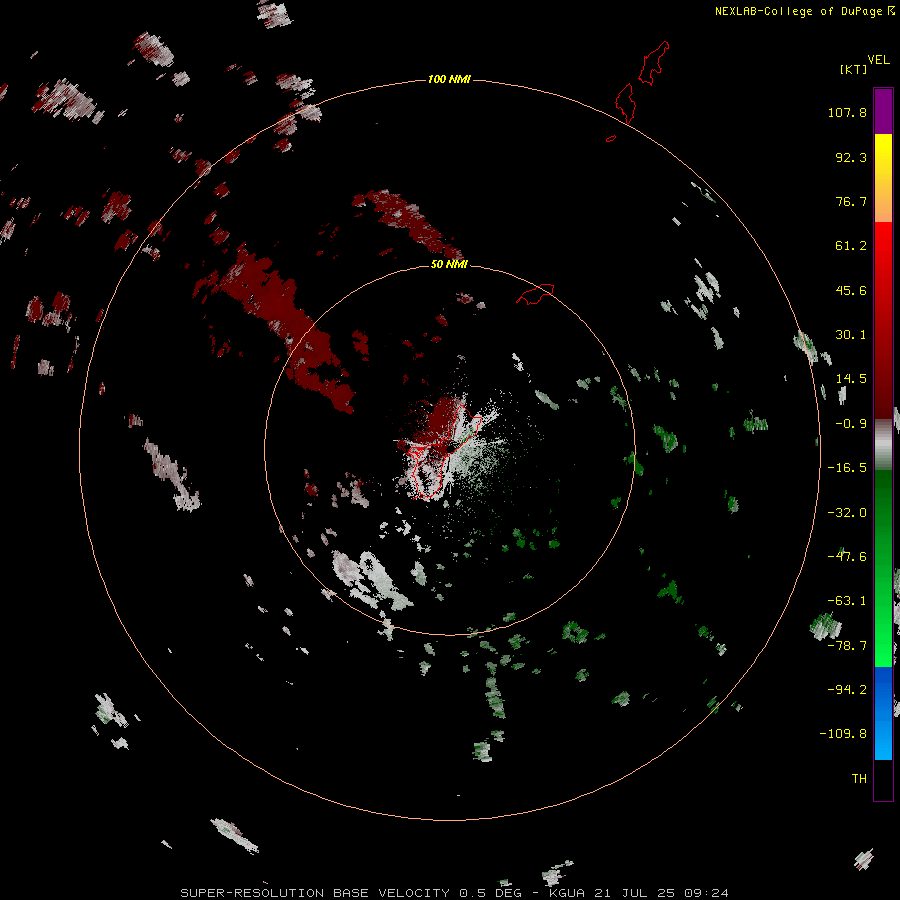
Task: Click the -47.6 legend value
Action: (x=847, y=557)
